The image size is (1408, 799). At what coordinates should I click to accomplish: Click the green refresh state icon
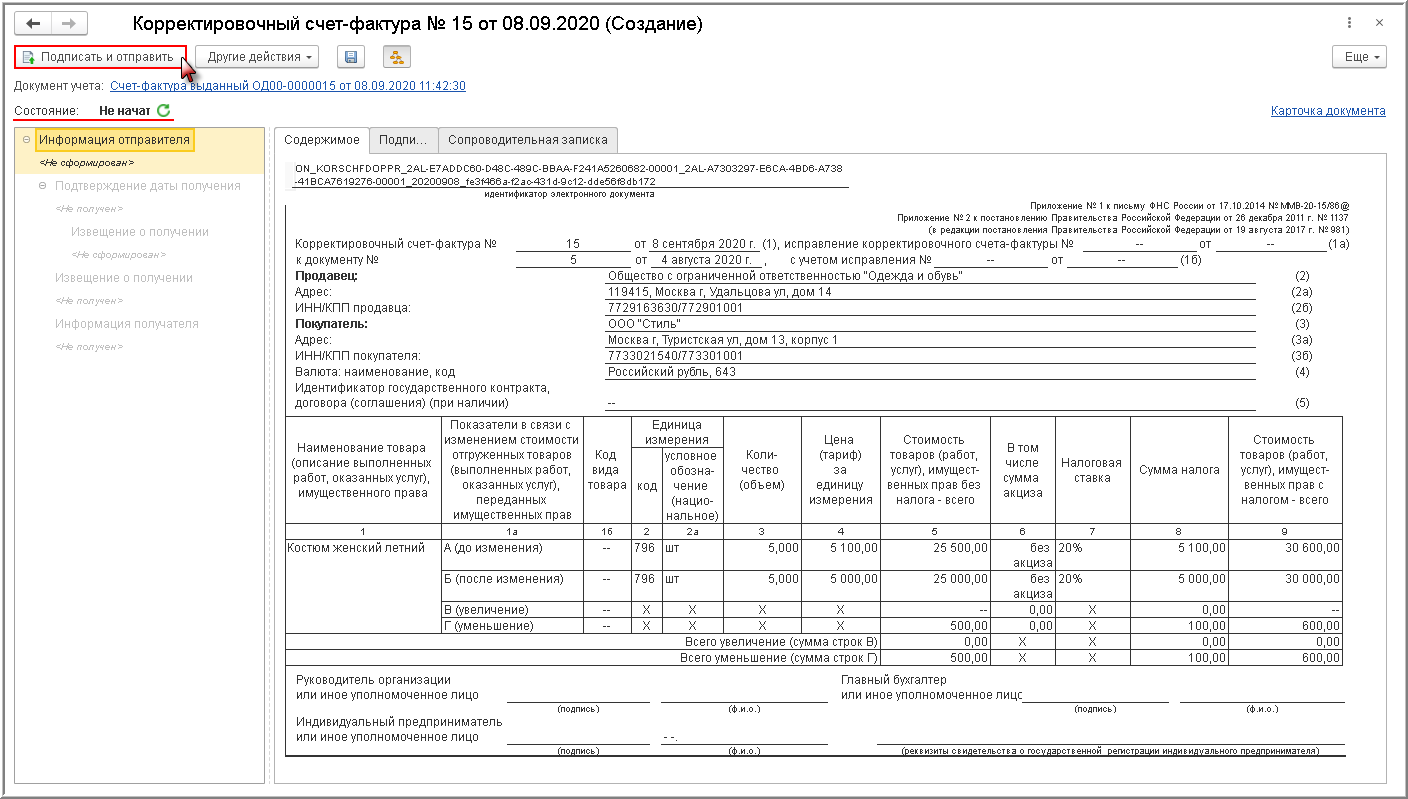[164, 111]
